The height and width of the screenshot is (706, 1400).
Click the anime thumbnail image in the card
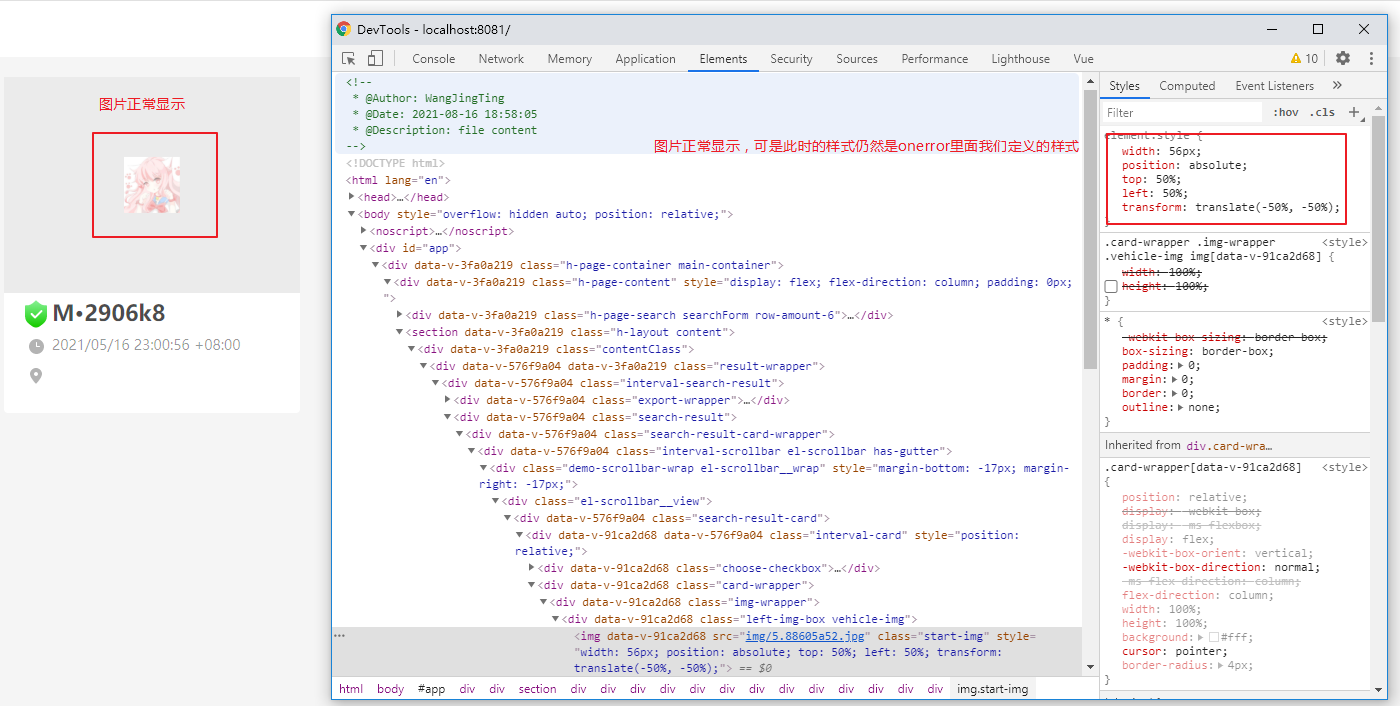(x=152, y=185)
